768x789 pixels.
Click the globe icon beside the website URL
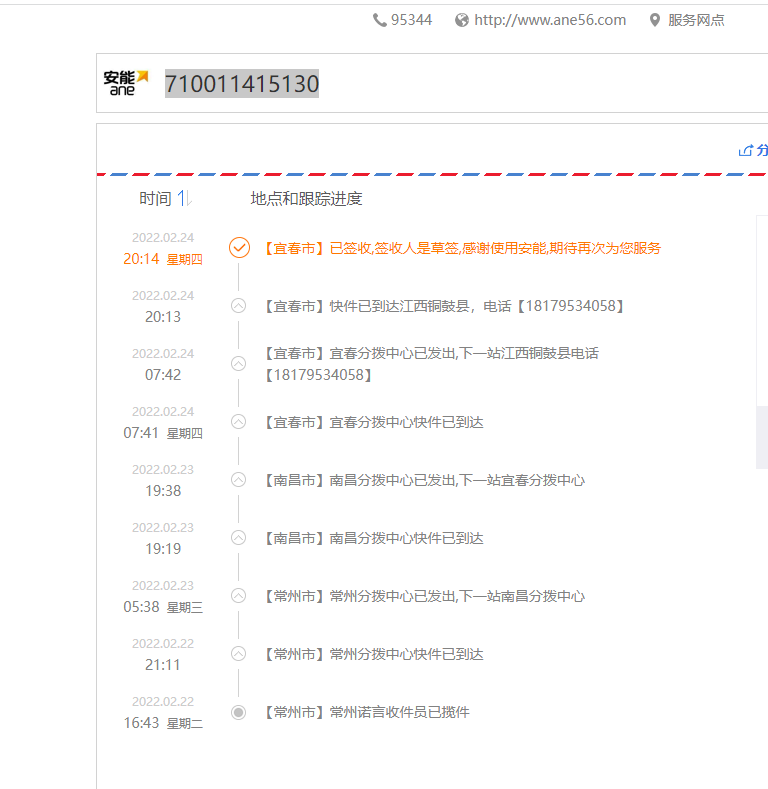[x=462, y=20]
